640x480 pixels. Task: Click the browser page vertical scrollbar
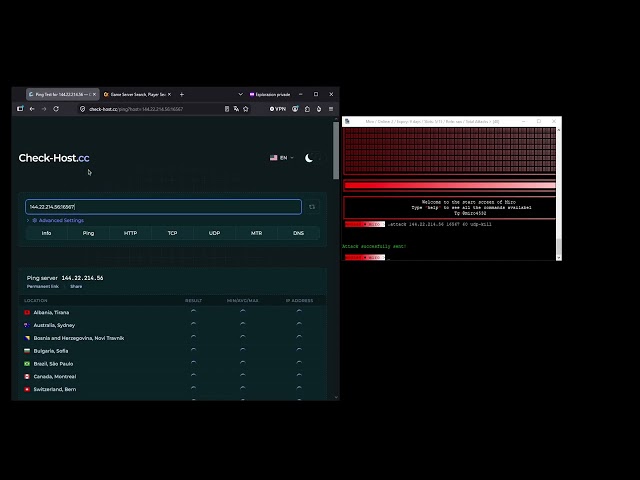(336, 150)
